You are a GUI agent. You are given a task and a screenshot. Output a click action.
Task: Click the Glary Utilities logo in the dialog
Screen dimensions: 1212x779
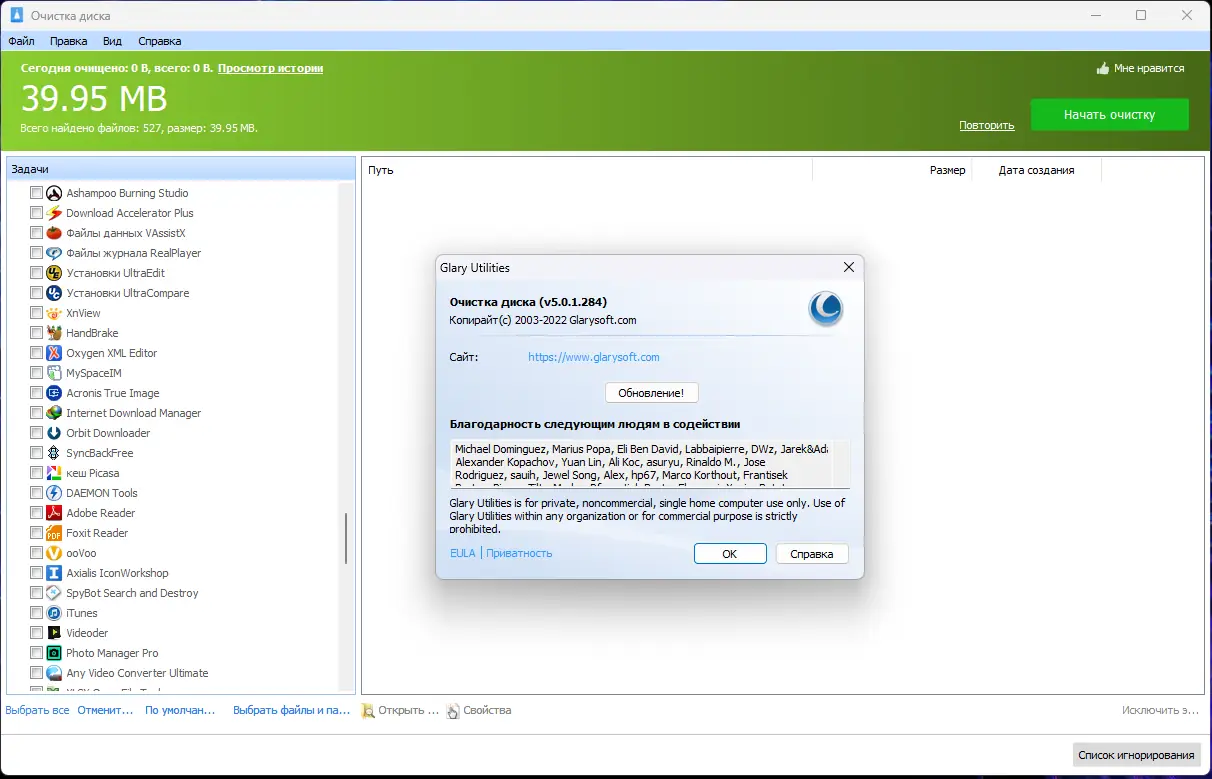826,309
